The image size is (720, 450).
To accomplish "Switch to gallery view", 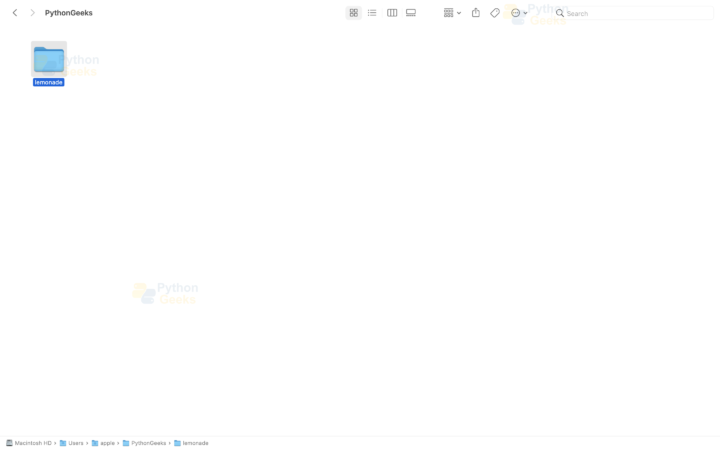I will tap(411, 13).
